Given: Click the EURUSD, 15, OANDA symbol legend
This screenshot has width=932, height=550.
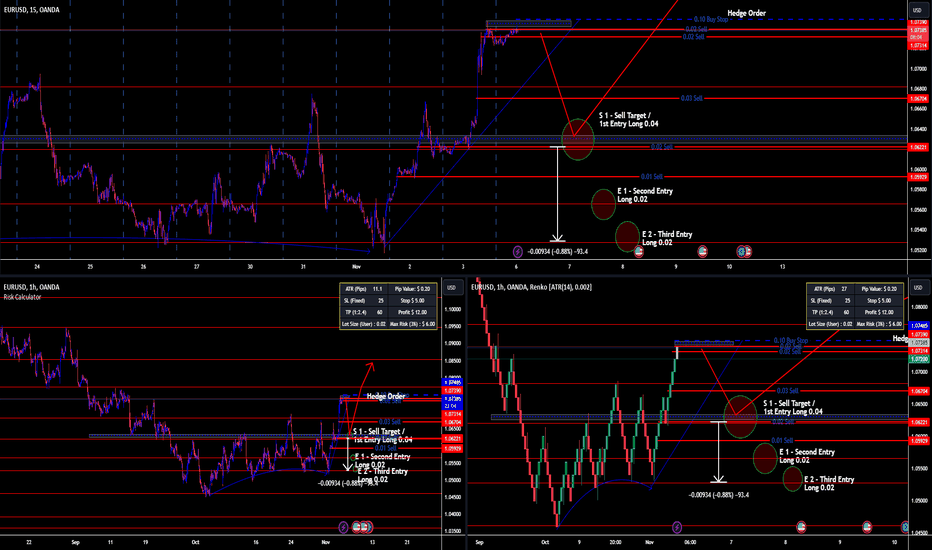Looking at the screenshot, I should 32,10.
